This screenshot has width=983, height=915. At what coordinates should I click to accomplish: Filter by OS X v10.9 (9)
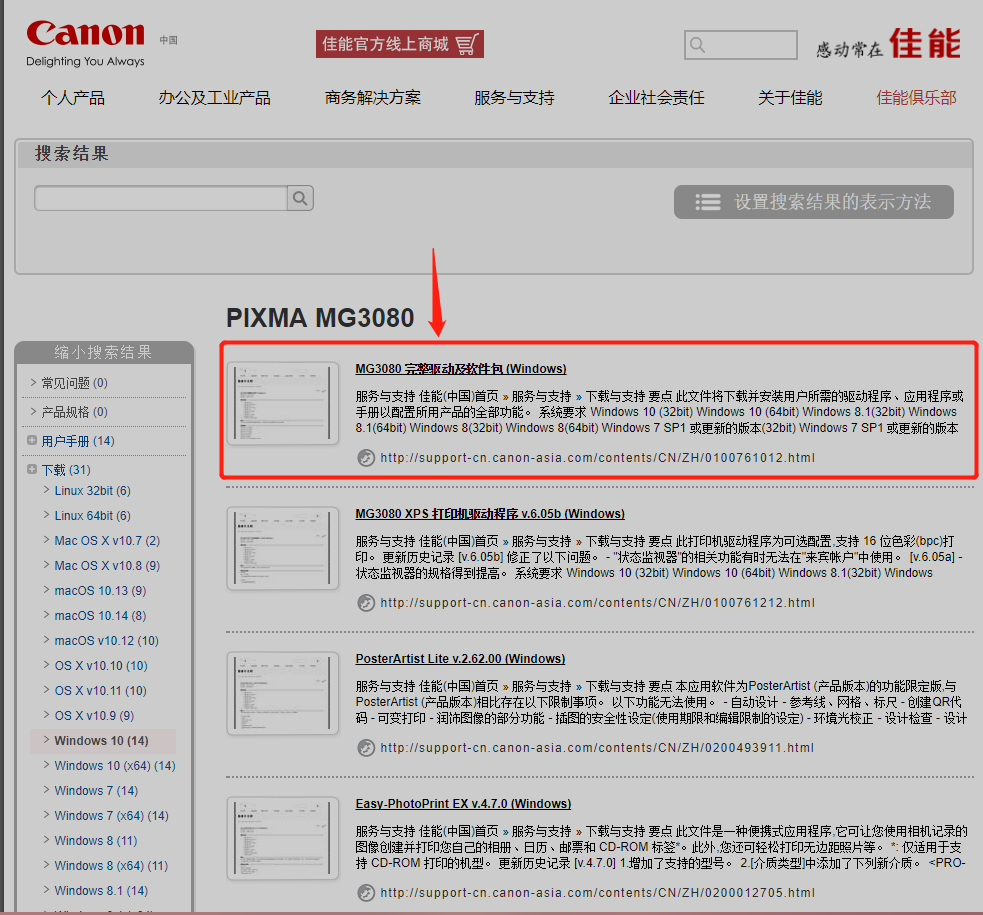94,716
